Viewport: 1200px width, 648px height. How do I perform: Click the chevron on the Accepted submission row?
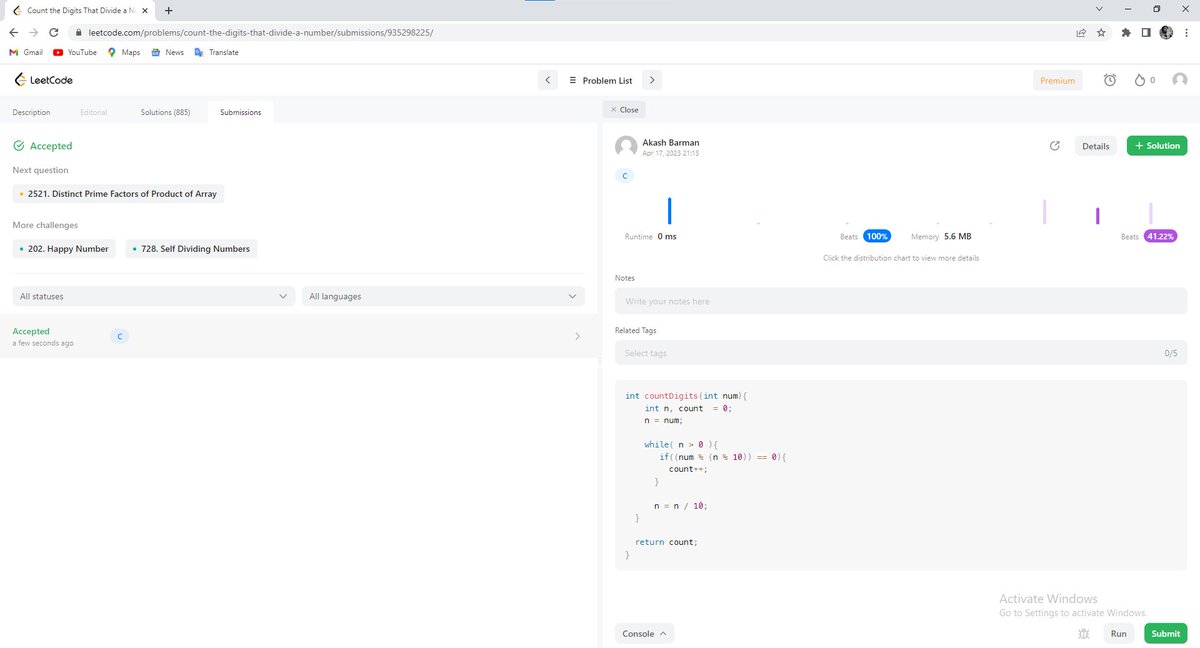click(577, 336)
